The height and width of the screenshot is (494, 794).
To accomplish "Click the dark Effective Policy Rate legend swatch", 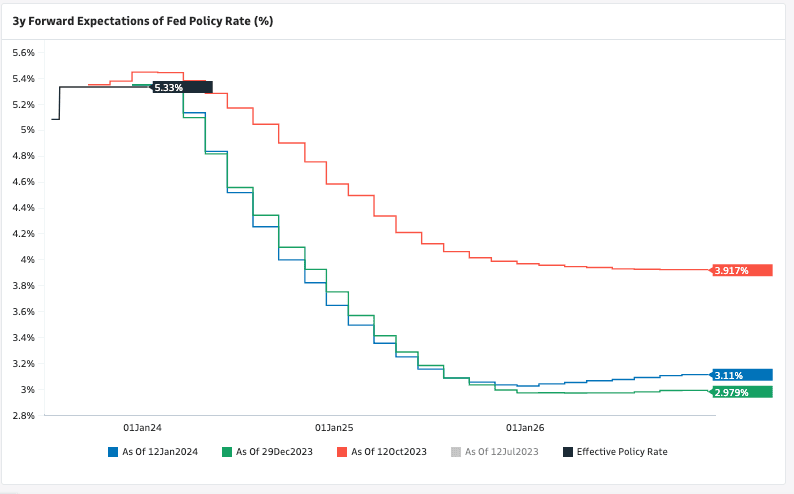I will (x=569, y=452).
